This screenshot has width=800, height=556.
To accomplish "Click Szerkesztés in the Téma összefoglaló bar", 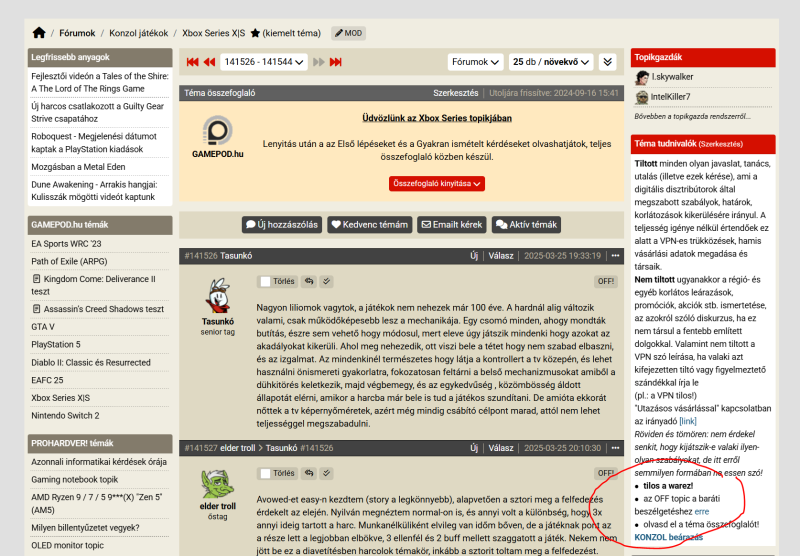I will tap(456, 93).
